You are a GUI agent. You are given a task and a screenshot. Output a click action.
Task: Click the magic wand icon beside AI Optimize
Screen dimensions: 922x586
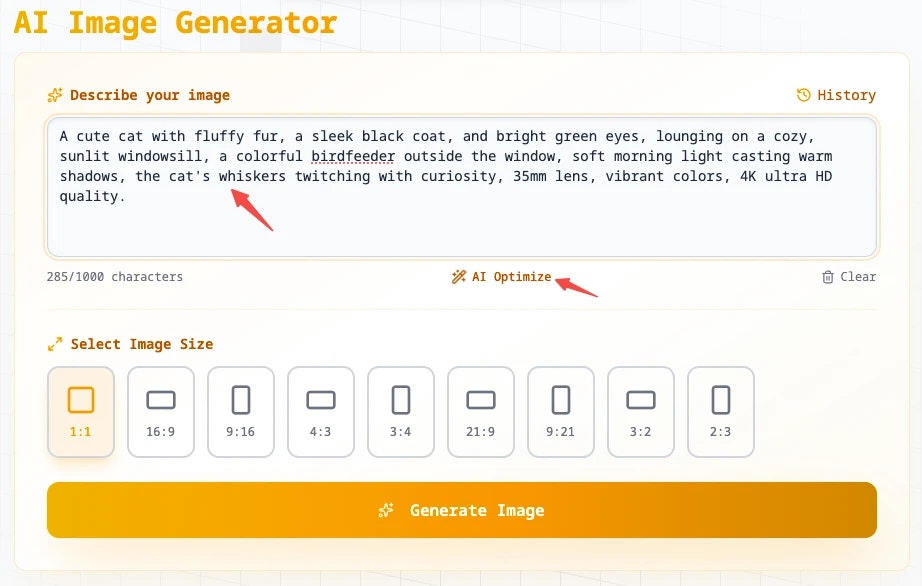click(458, 277)
